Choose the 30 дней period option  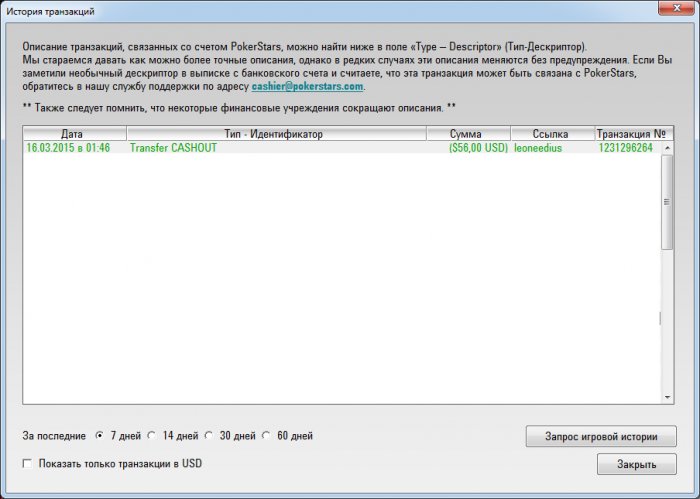208,435
